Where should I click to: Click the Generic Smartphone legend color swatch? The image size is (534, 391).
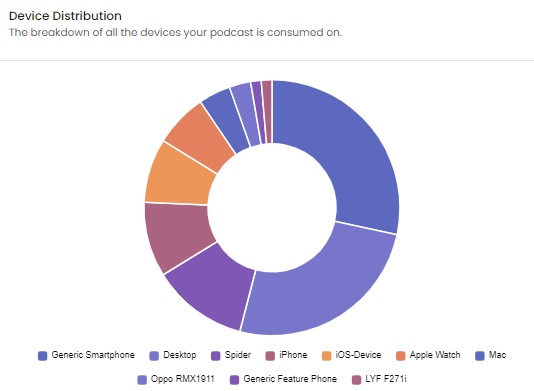click(x=43, y=356)
